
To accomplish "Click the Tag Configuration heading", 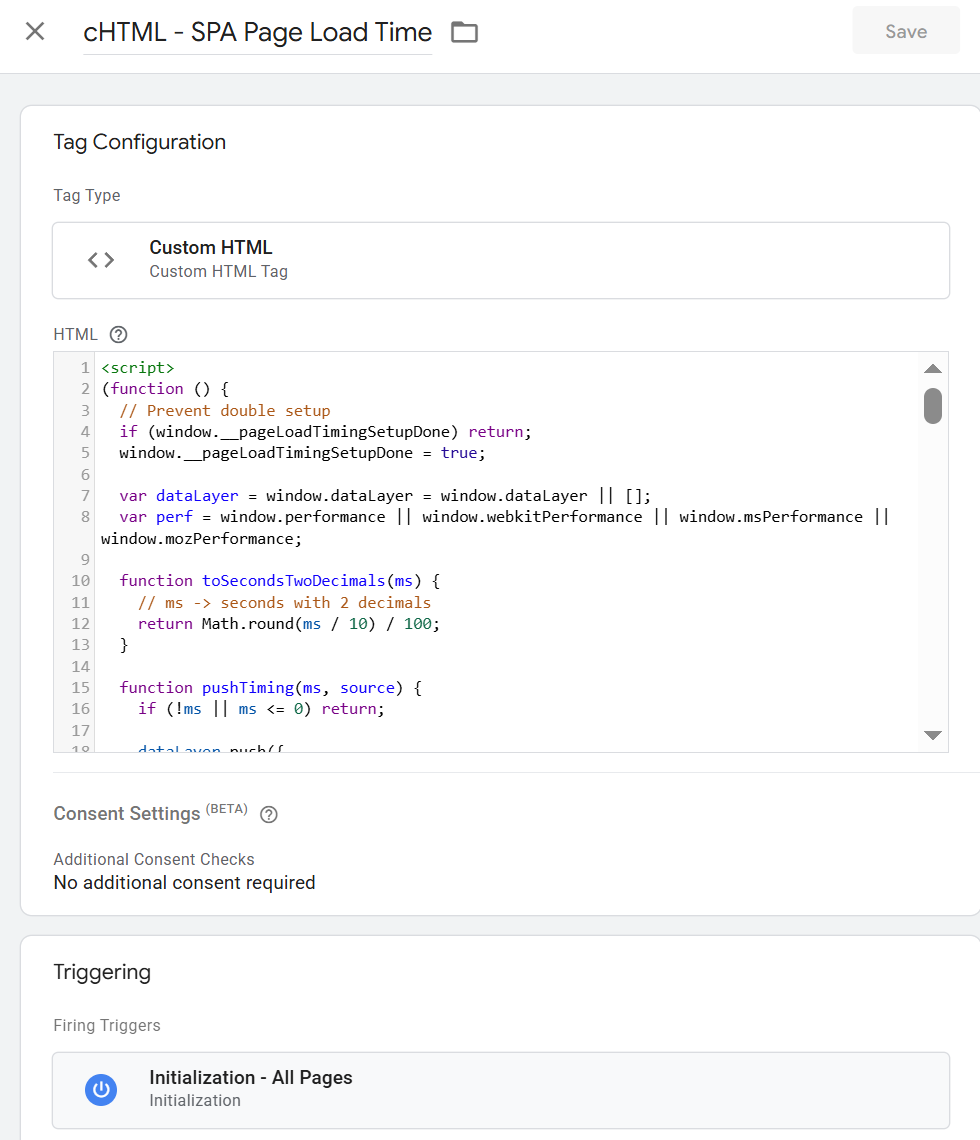I will (140, 142).
